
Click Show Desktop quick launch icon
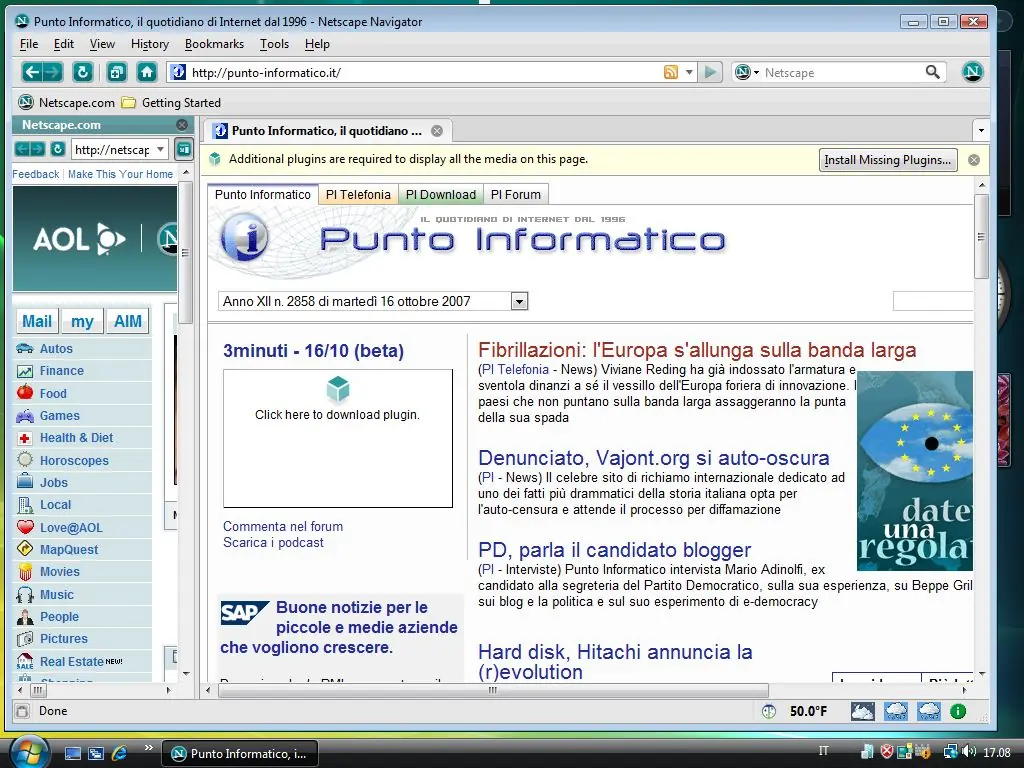tap(72, 753)
